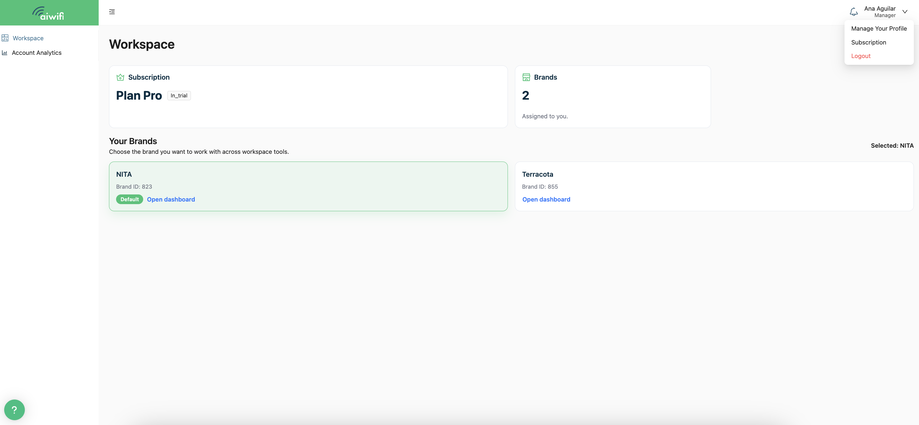919x425 pixels.
Task: Open the Ana Aguilar account menu
Action: (880, 12)
